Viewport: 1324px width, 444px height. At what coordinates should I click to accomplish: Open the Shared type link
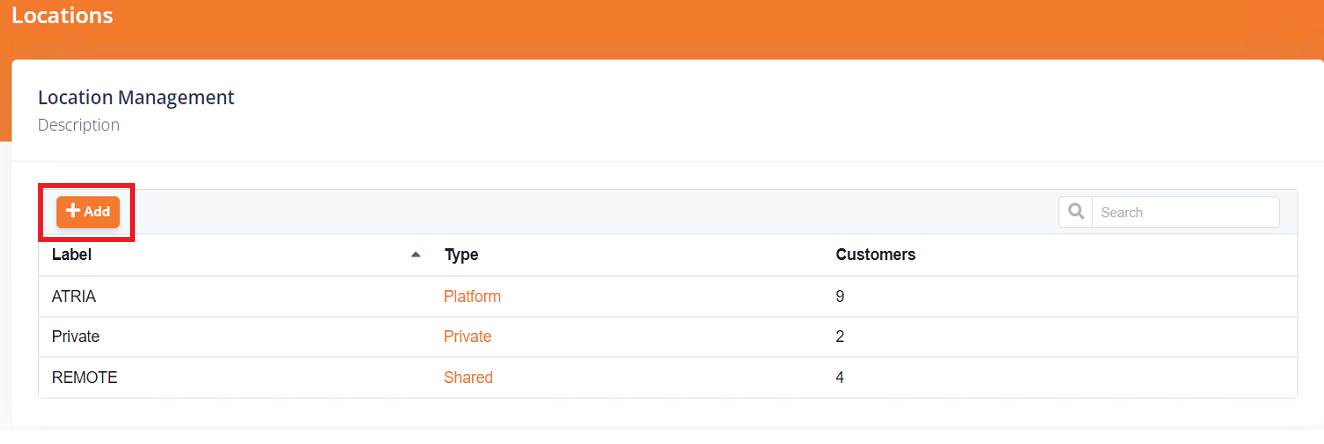click(x=468, y=378)
